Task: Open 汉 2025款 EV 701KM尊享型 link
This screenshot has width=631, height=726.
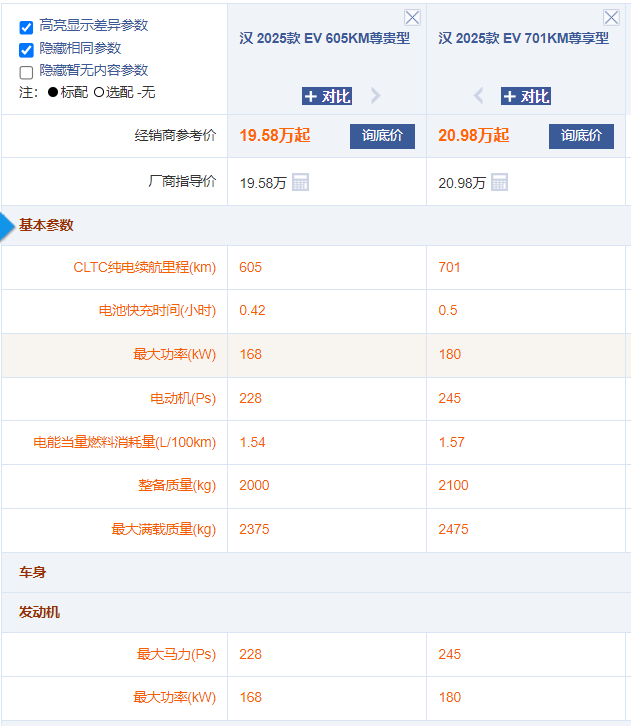Action: 523,39
